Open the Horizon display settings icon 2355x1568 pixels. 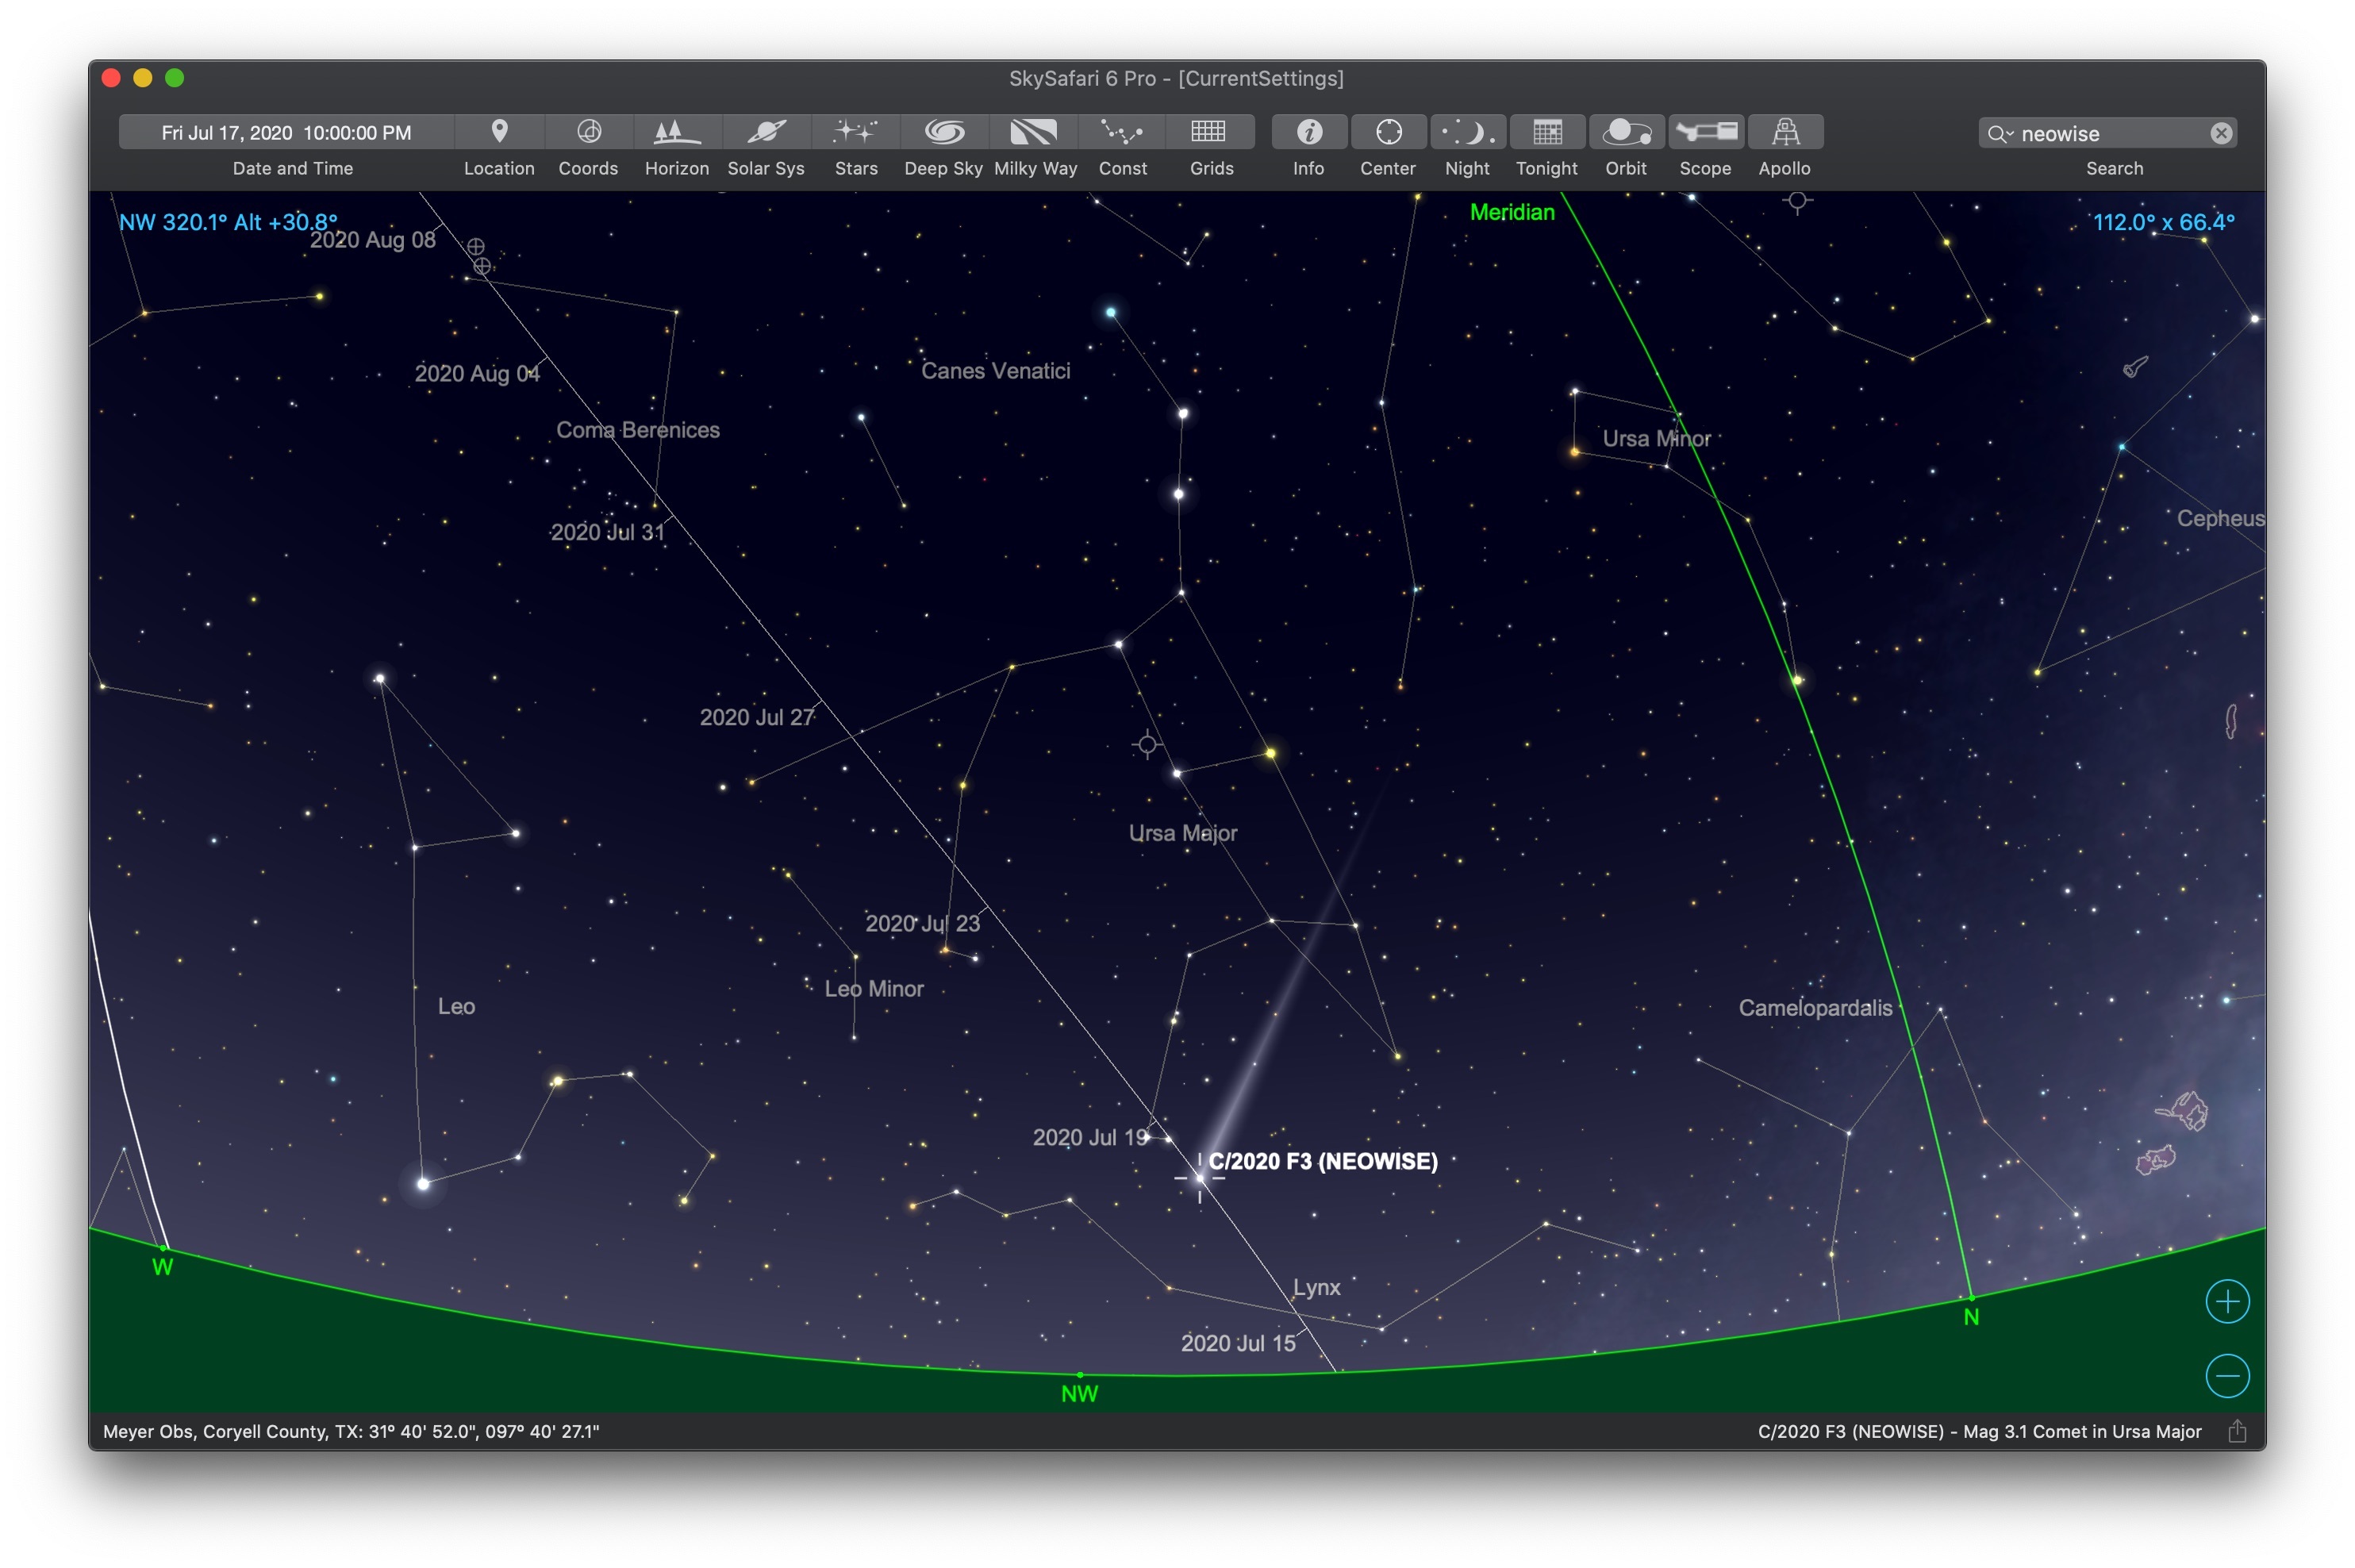(x=676, y=132)
